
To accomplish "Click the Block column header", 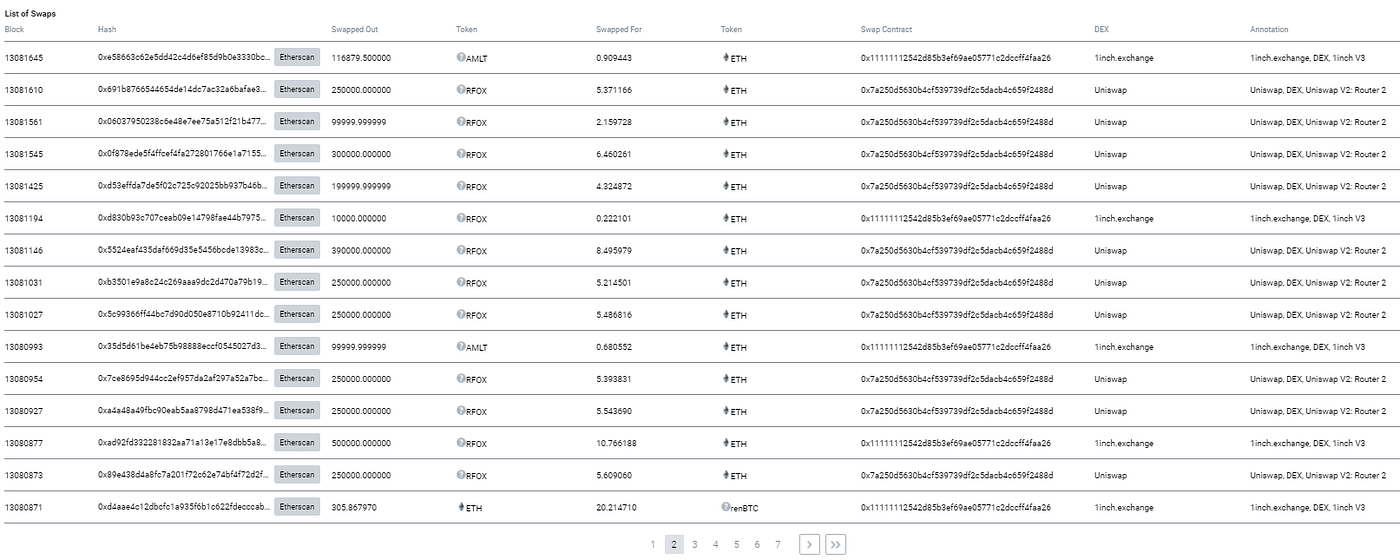I will click(14, 30).
